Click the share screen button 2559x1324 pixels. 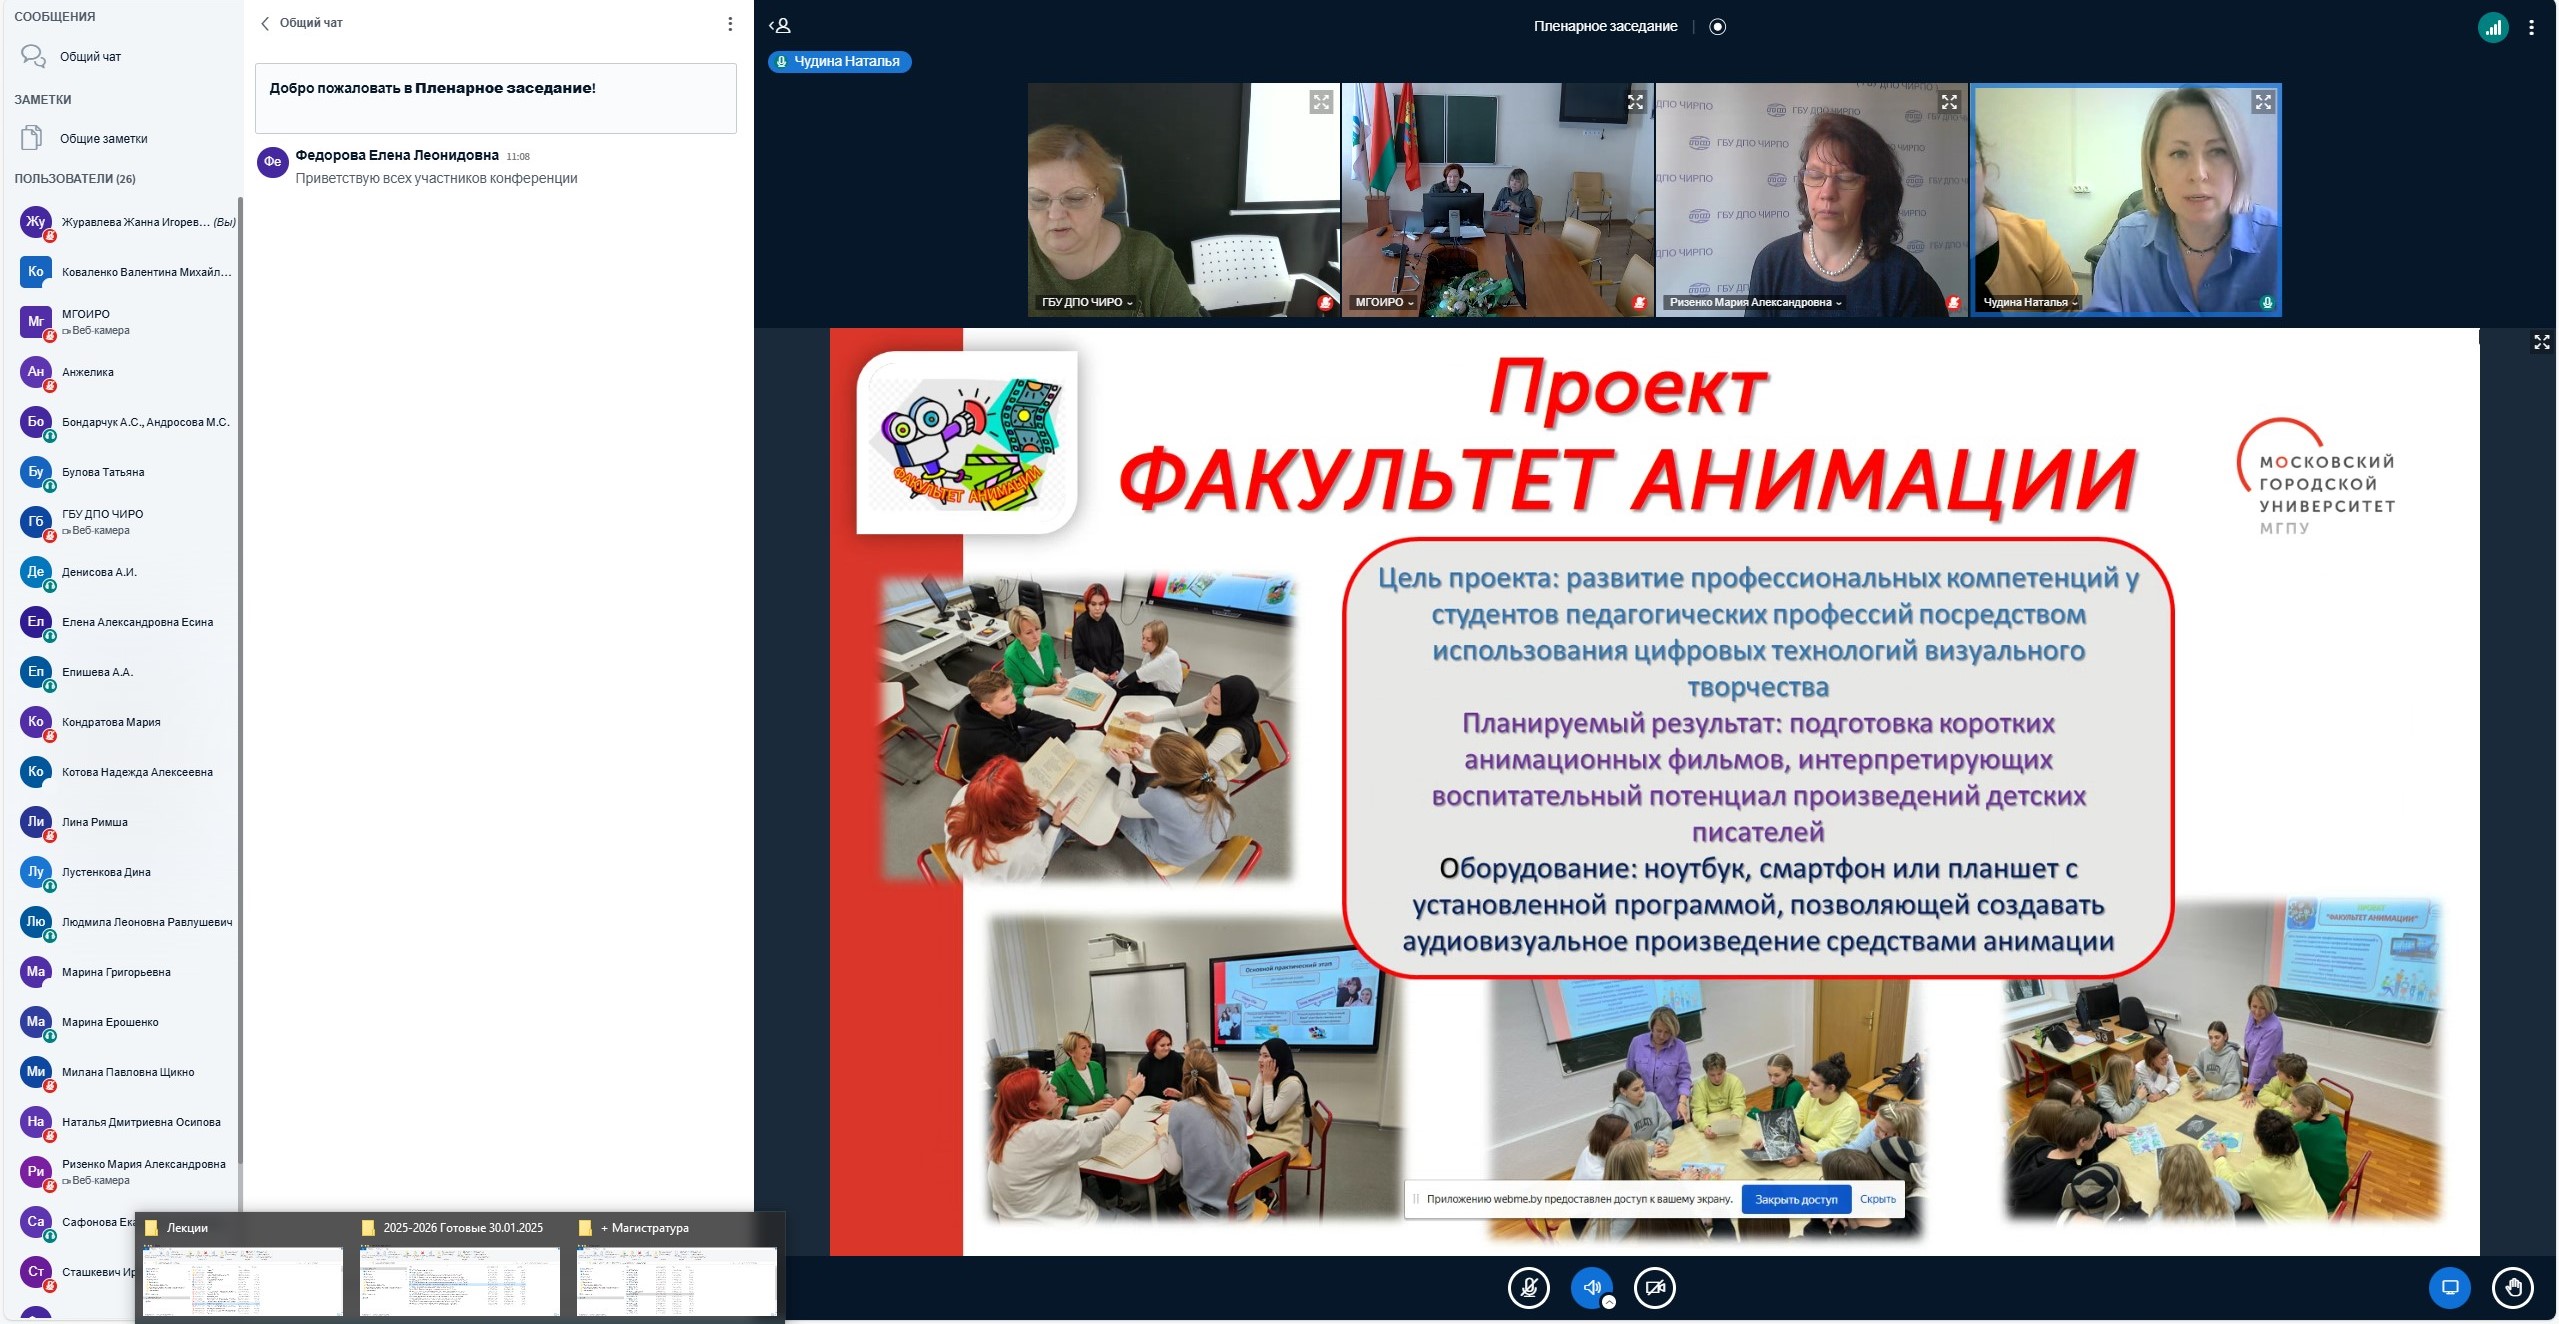click(x=2449, y=1288)
